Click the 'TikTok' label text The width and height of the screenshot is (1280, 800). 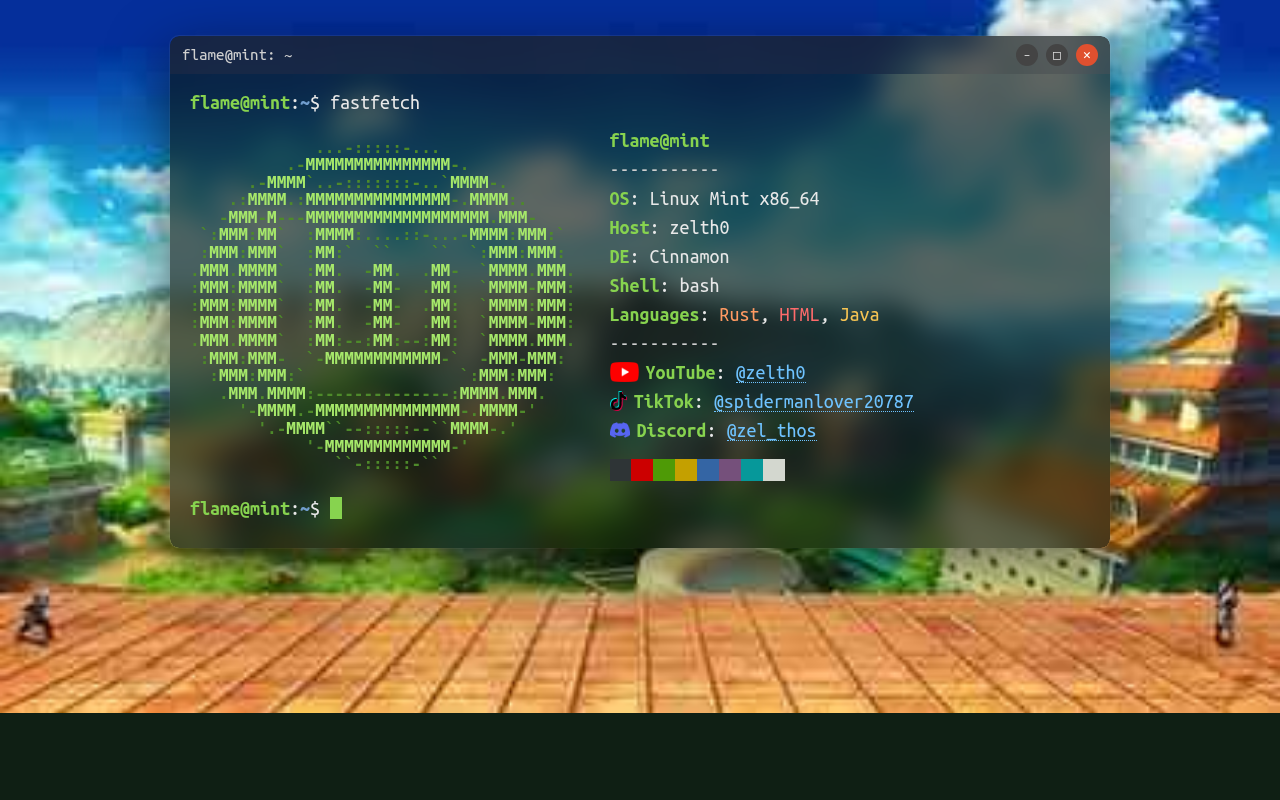[x=663, y=402]
